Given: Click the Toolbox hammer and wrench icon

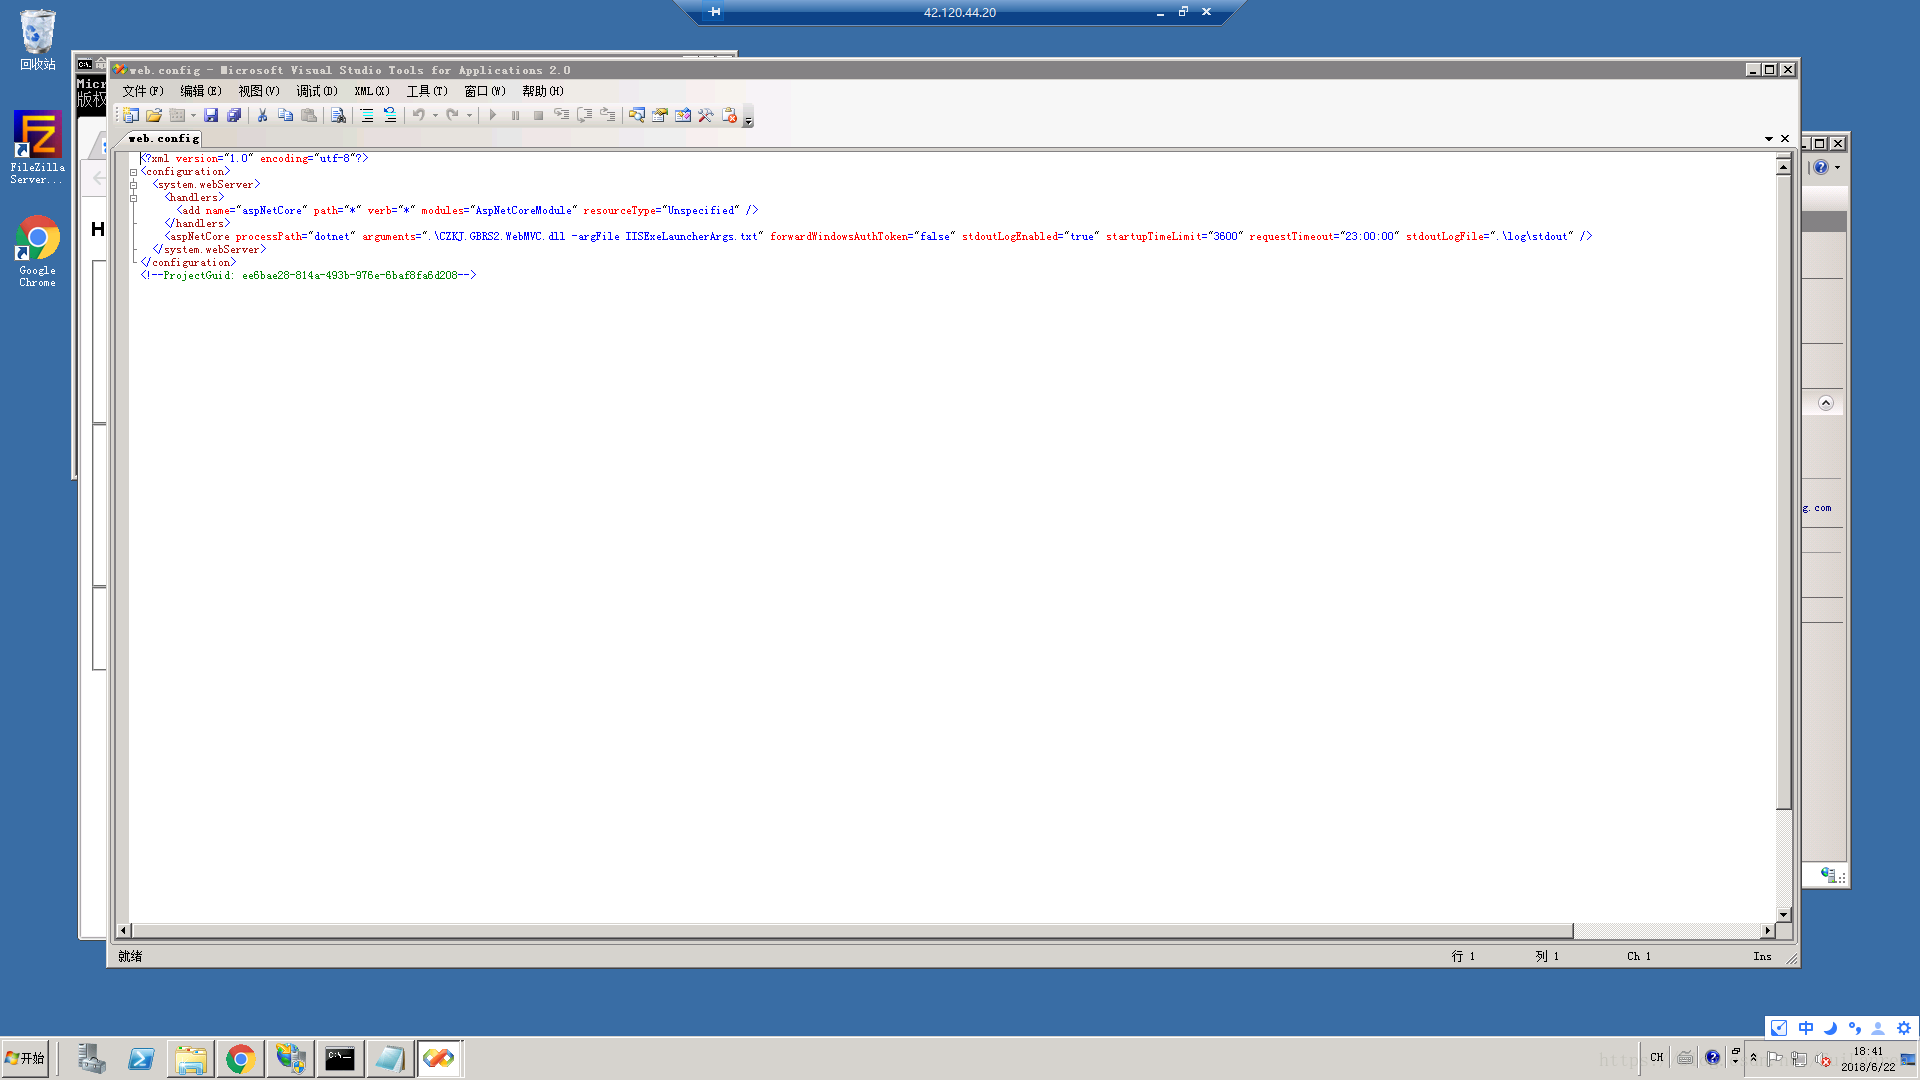Looking at the screenshot, I should [x=706, y=115].
